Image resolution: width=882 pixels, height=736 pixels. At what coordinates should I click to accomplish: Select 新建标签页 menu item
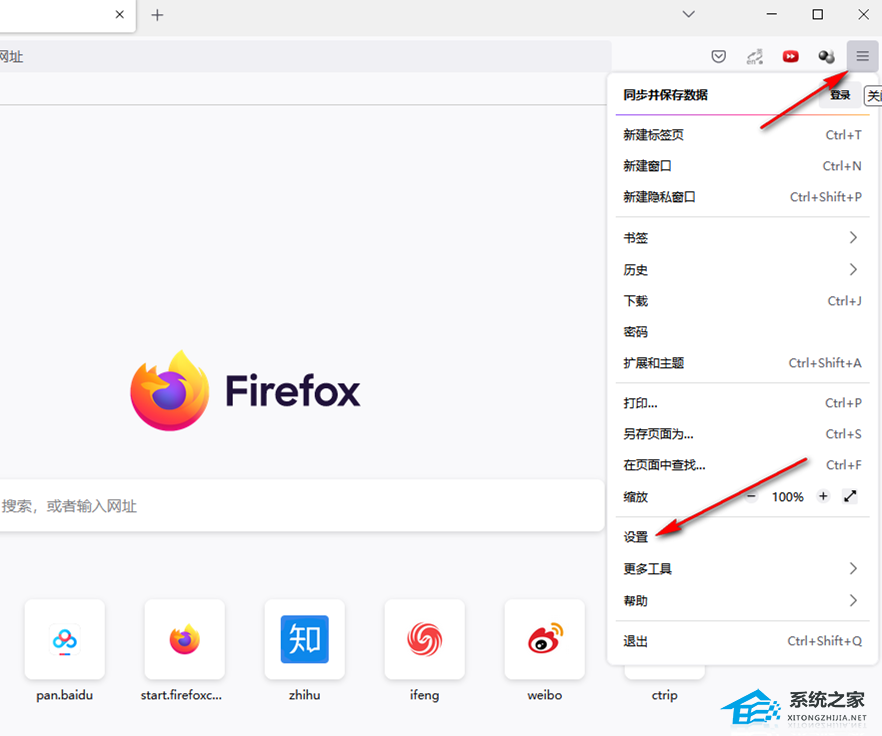pos(742,135)
